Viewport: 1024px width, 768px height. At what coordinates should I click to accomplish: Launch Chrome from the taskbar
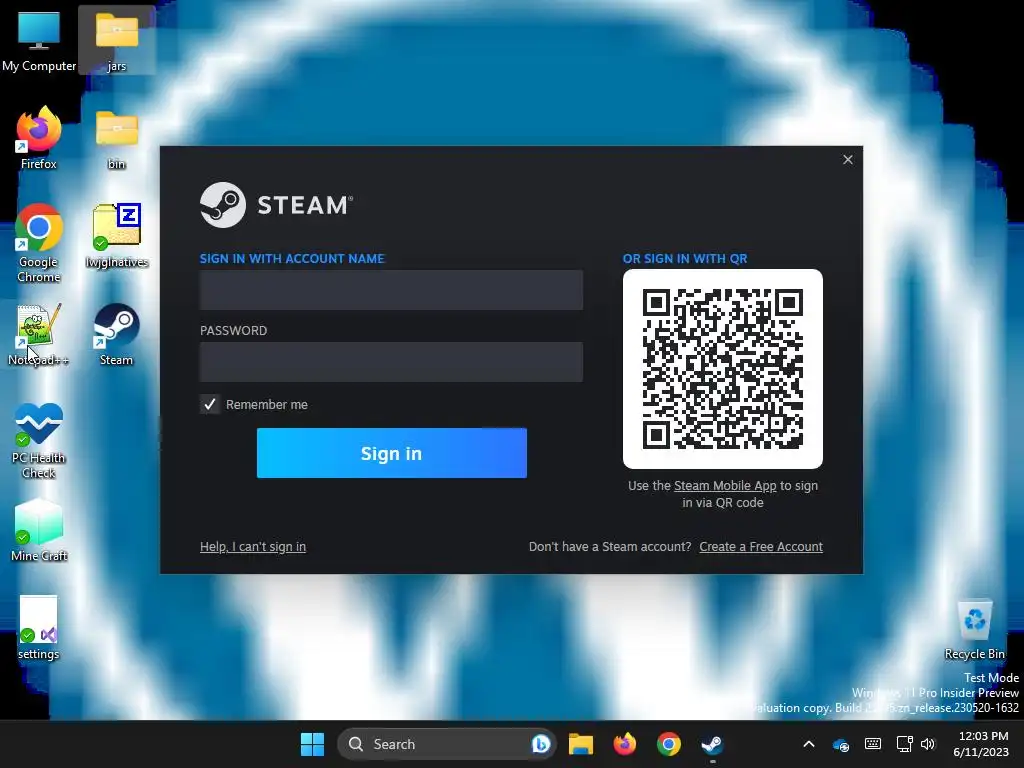pyautogui.click(x=669, y=744)
